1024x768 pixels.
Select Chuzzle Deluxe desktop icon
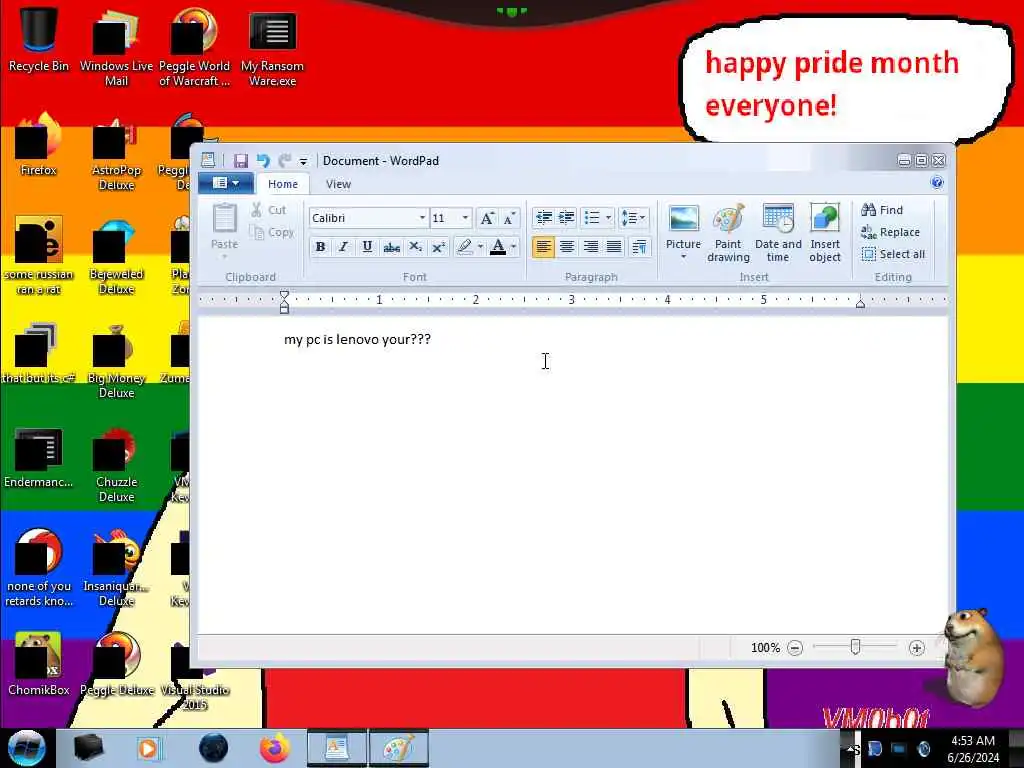(x=116, y=465)
